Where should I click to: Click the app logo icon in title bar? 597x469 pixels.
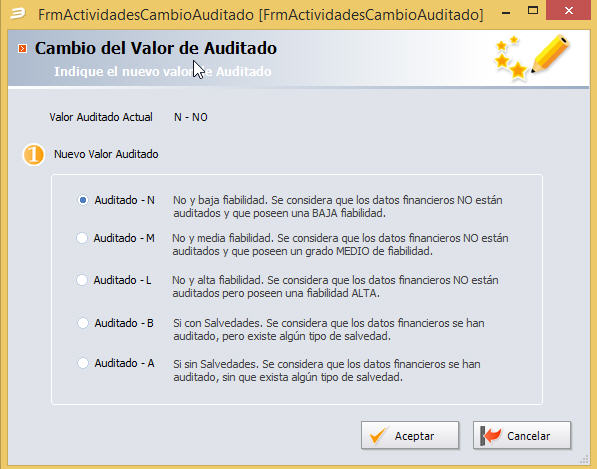(x=17, y=14)
